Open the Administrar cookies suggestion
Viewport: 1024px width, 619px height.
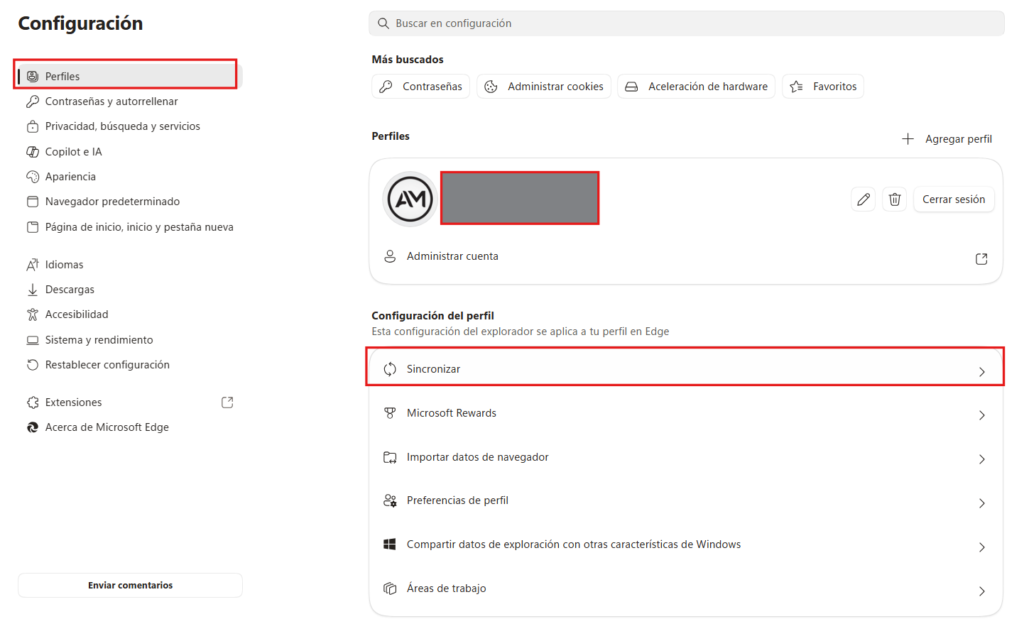coord(544,86)
